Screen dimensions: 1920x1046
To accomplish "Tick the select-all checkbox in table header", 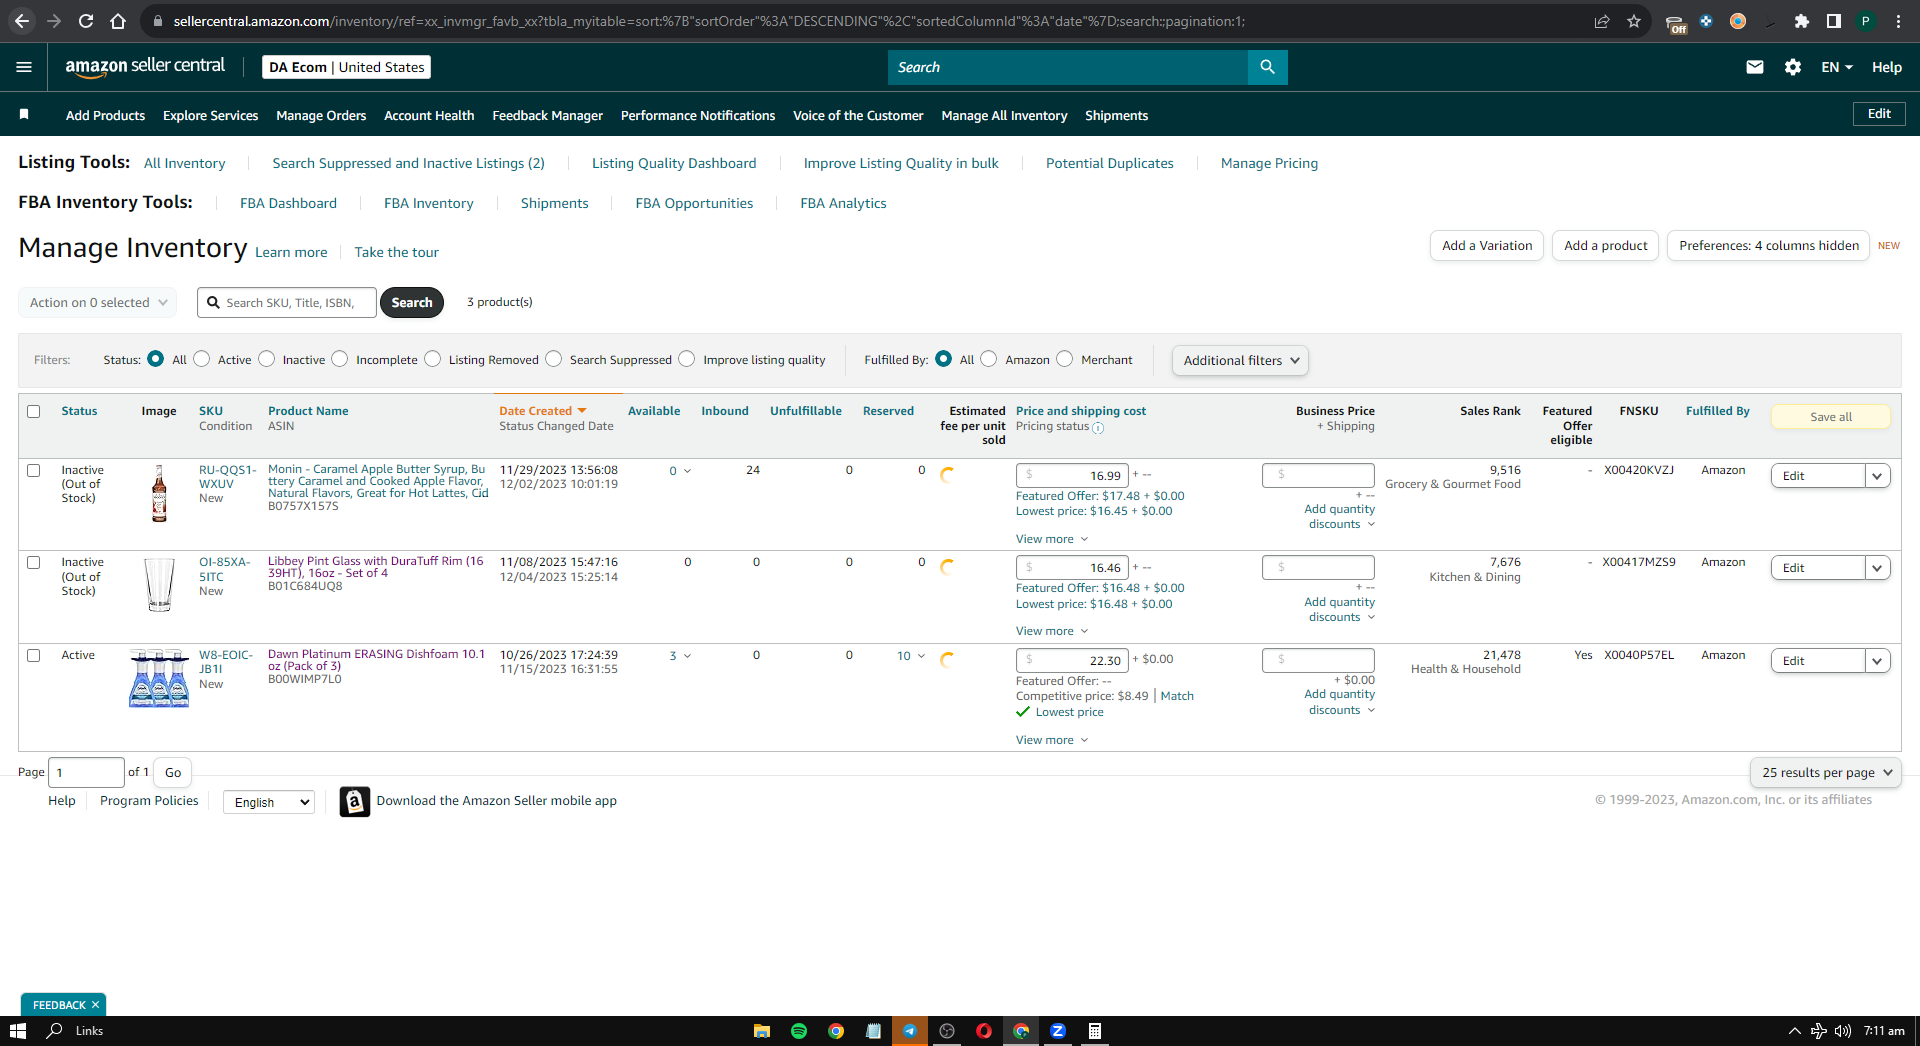I will tap(33, 411).
